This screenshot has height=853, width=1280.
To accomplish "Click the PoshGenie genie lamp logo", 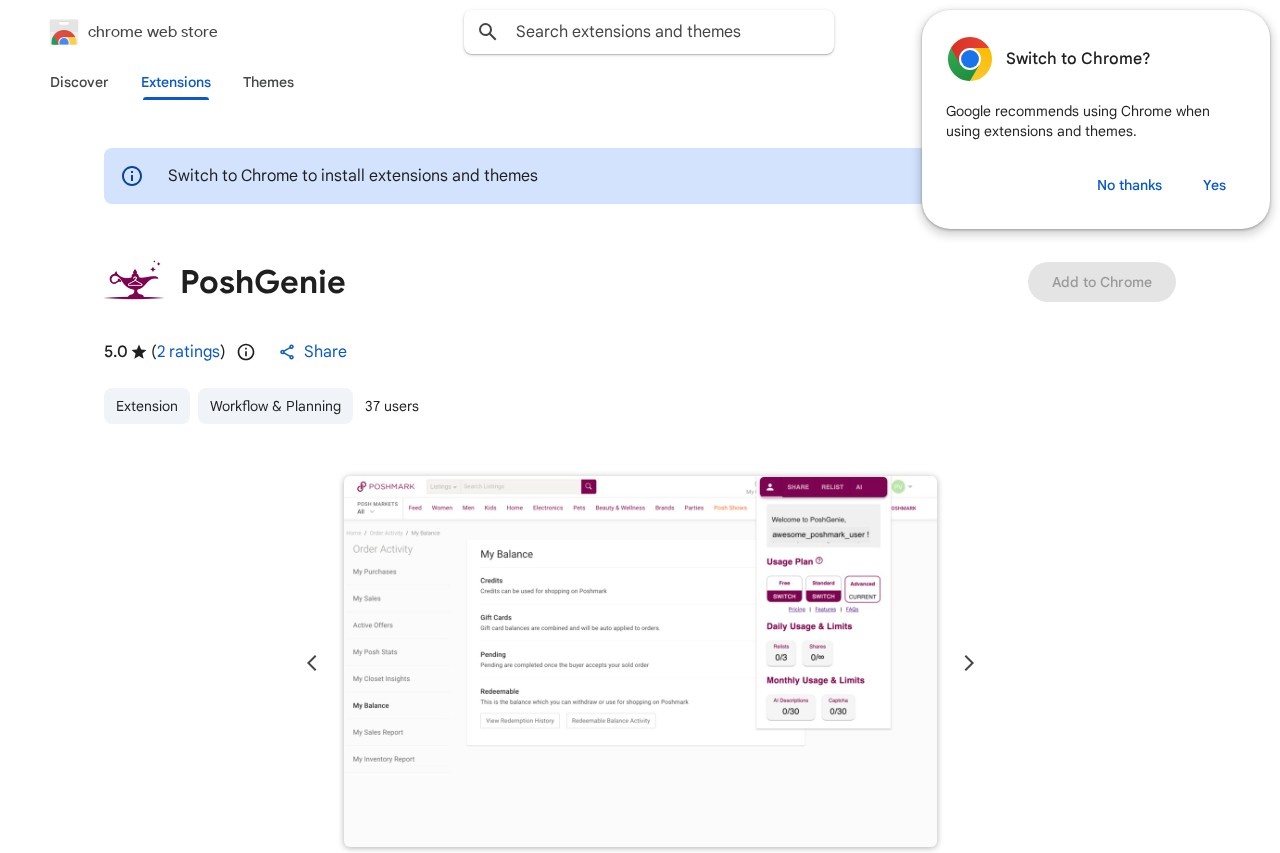I will click(x=134, y=281).
